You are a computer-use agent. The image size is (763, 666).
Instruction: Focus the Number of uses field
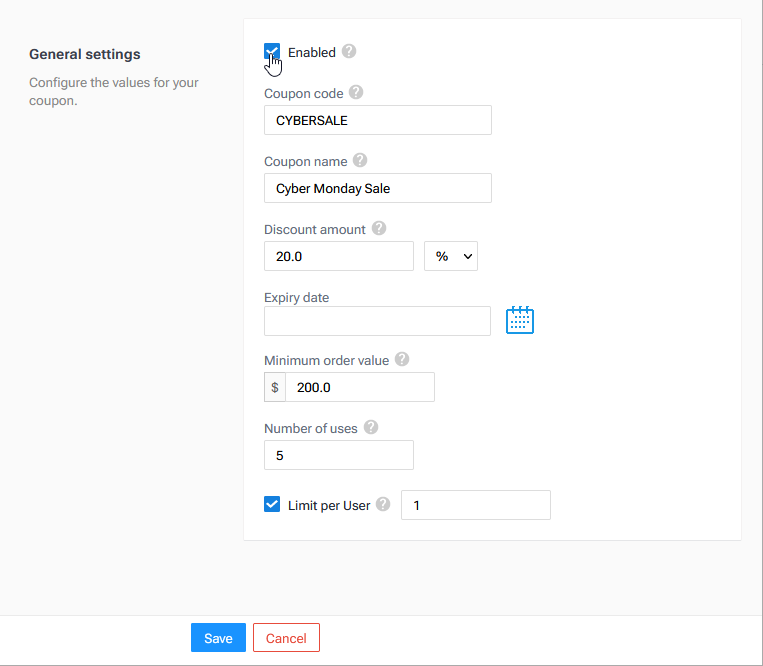(339, 455)
